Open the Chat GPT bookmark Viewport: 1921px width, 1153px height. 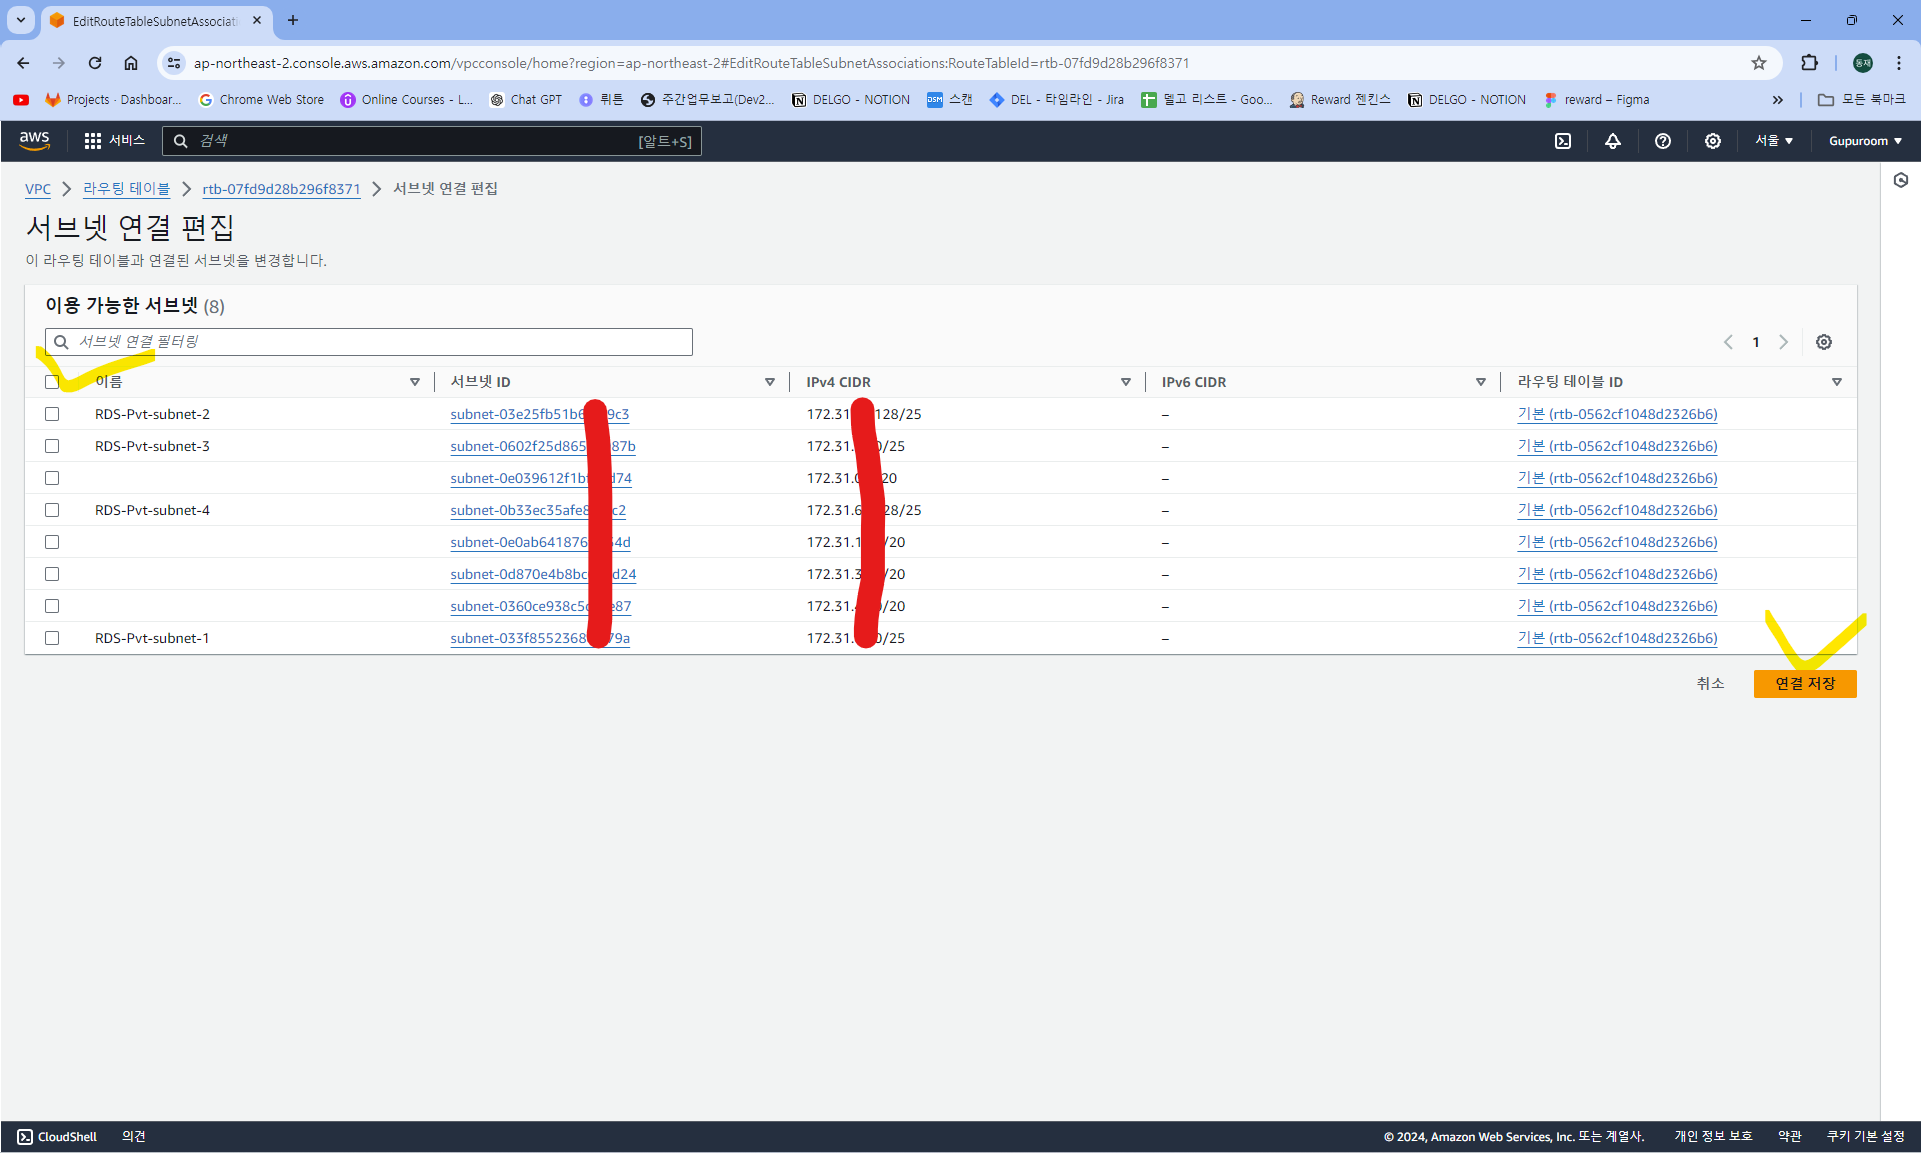pos(526,99)
